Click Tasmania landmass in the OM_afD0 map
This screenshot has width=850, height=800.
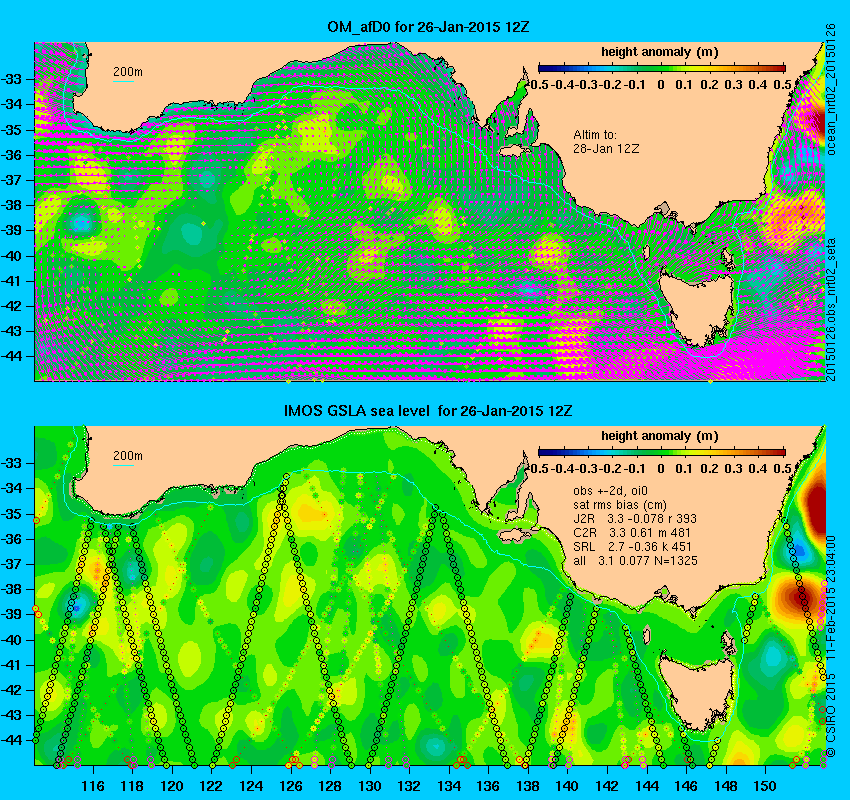pyautogui.click(x=698, y=308)
